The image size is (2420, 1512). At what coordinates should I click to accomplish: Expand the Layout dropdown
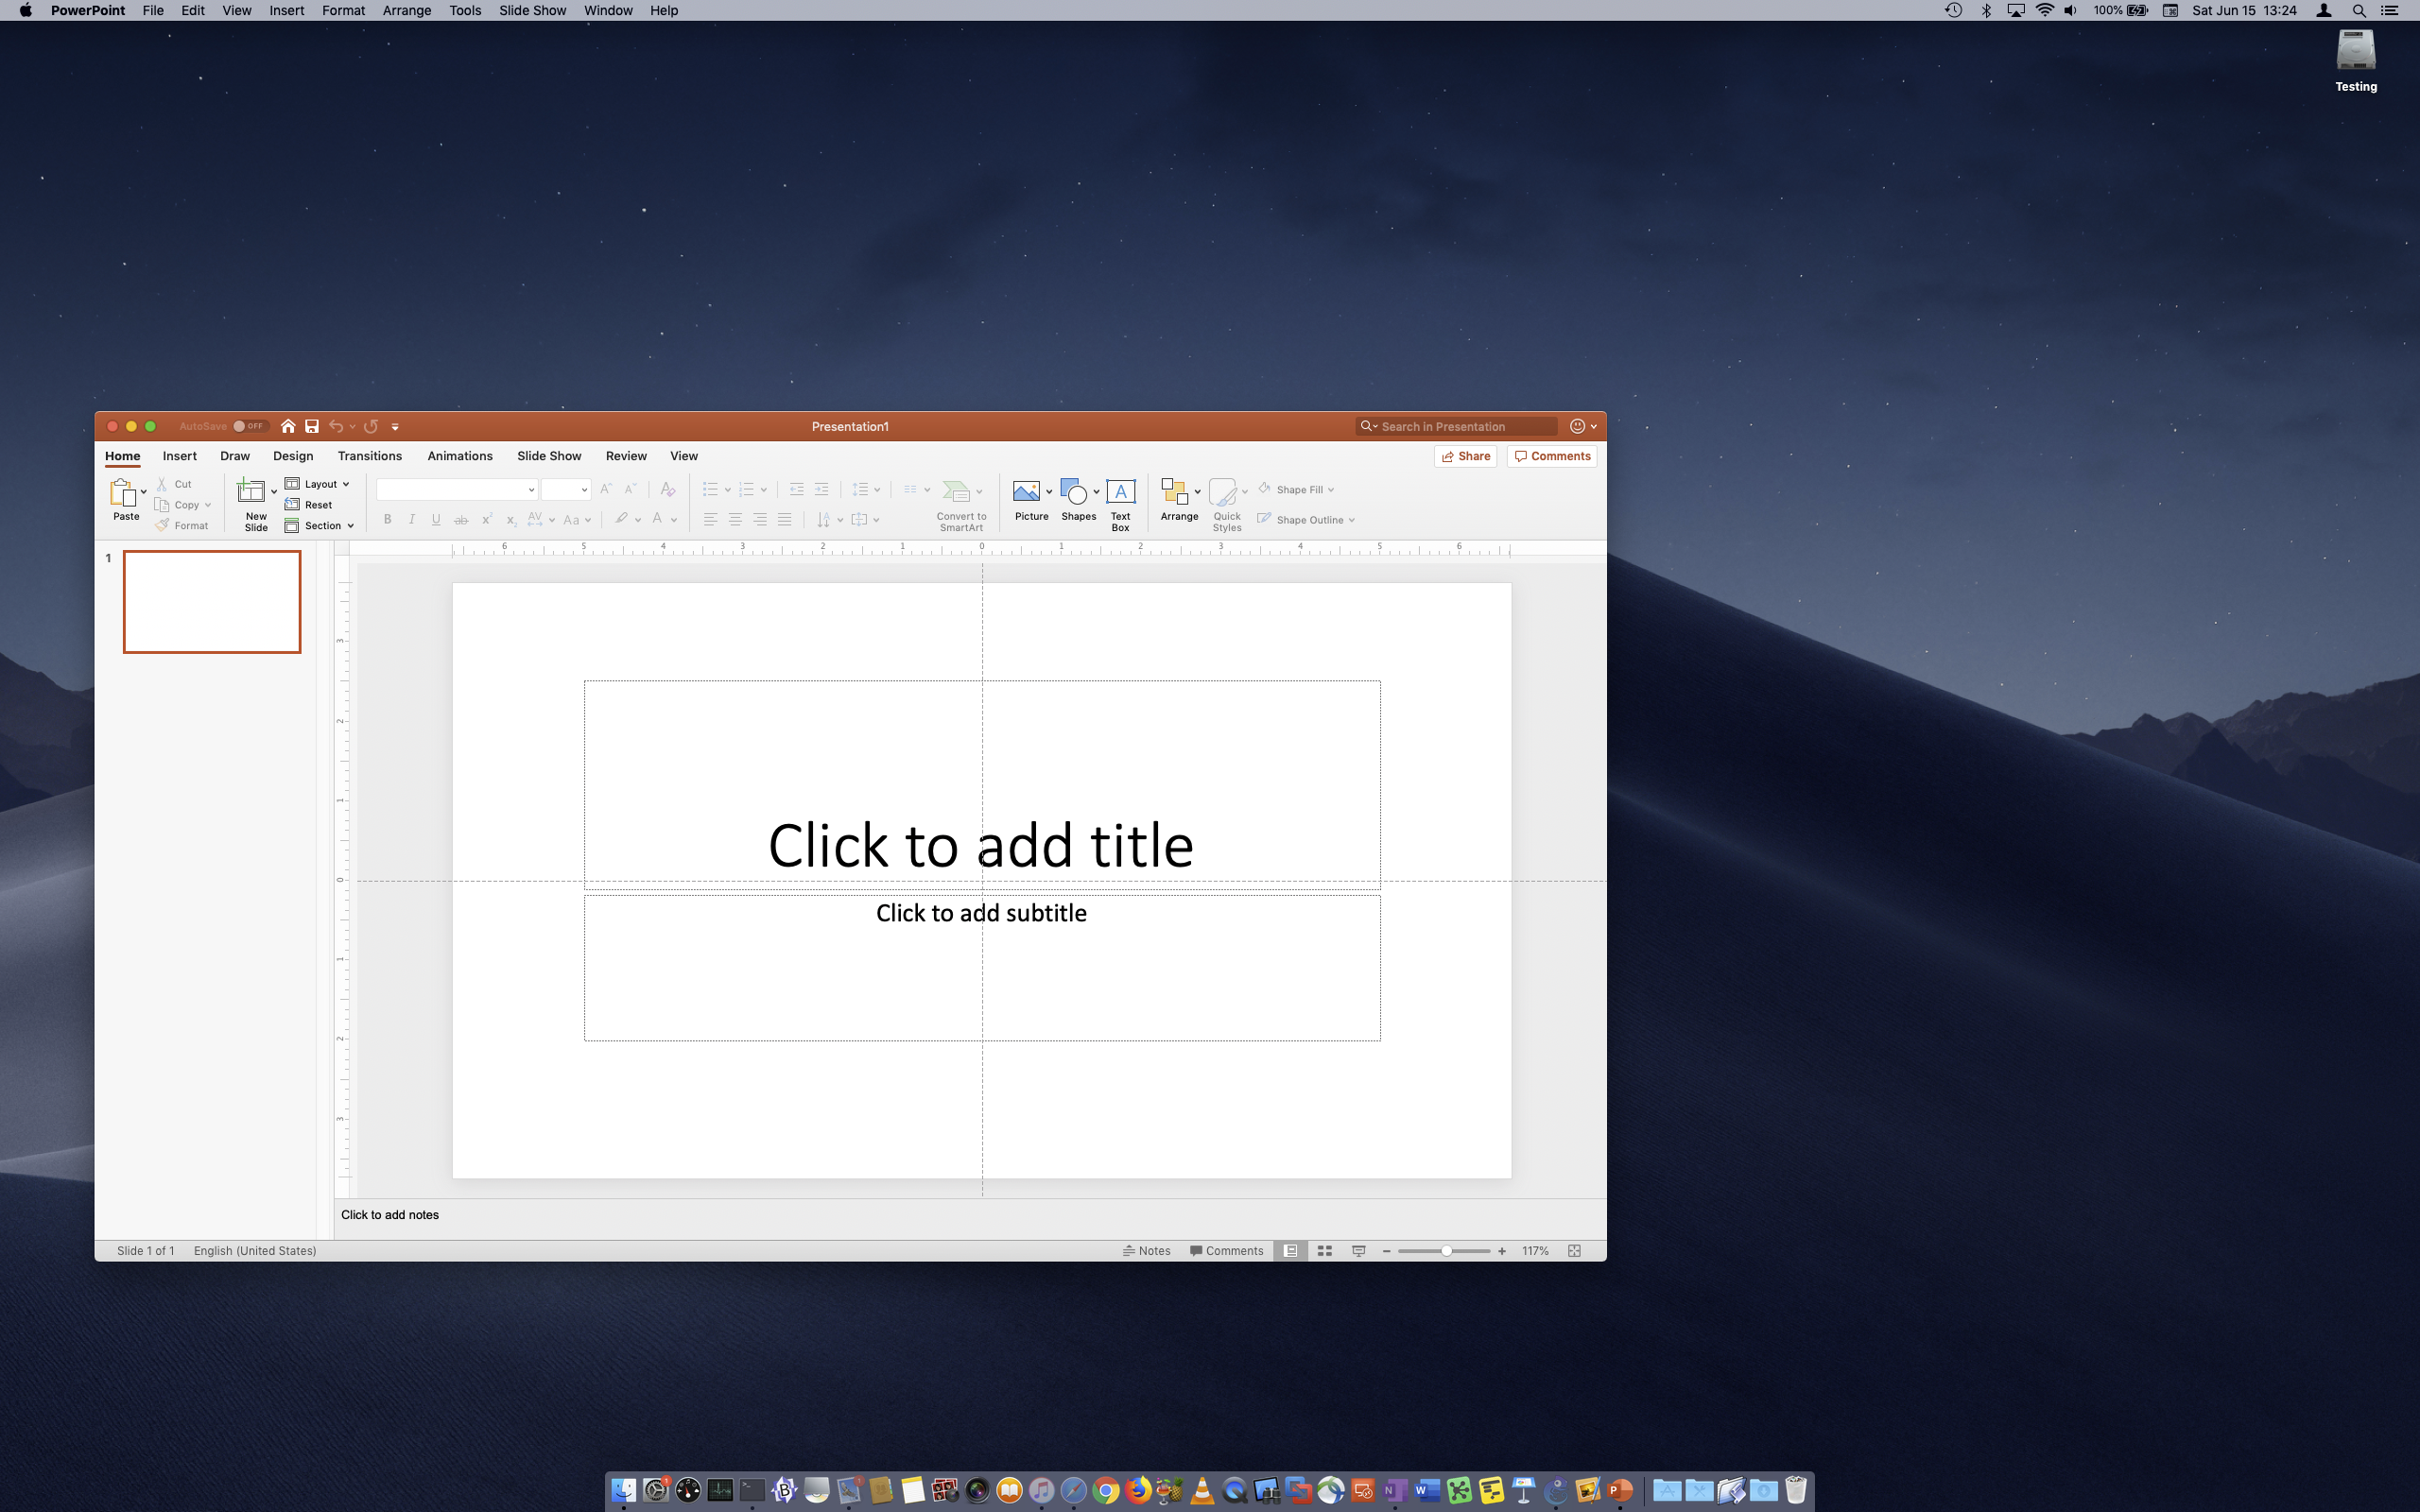(318, 484)
